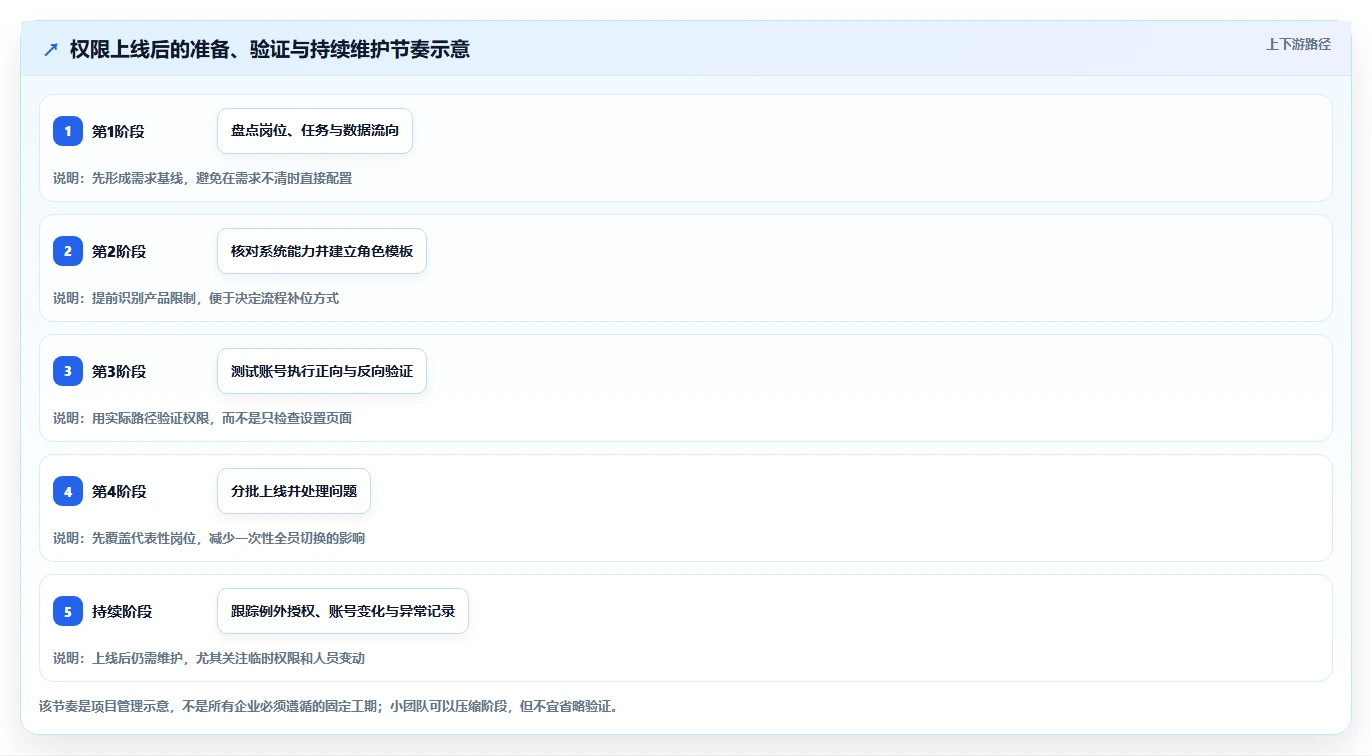The height and width of the screenshot is (756, 1372).
Task: Click the note 提前识别产品限制，便于决定流程补位方式
Action: click(x=215, y=298)
